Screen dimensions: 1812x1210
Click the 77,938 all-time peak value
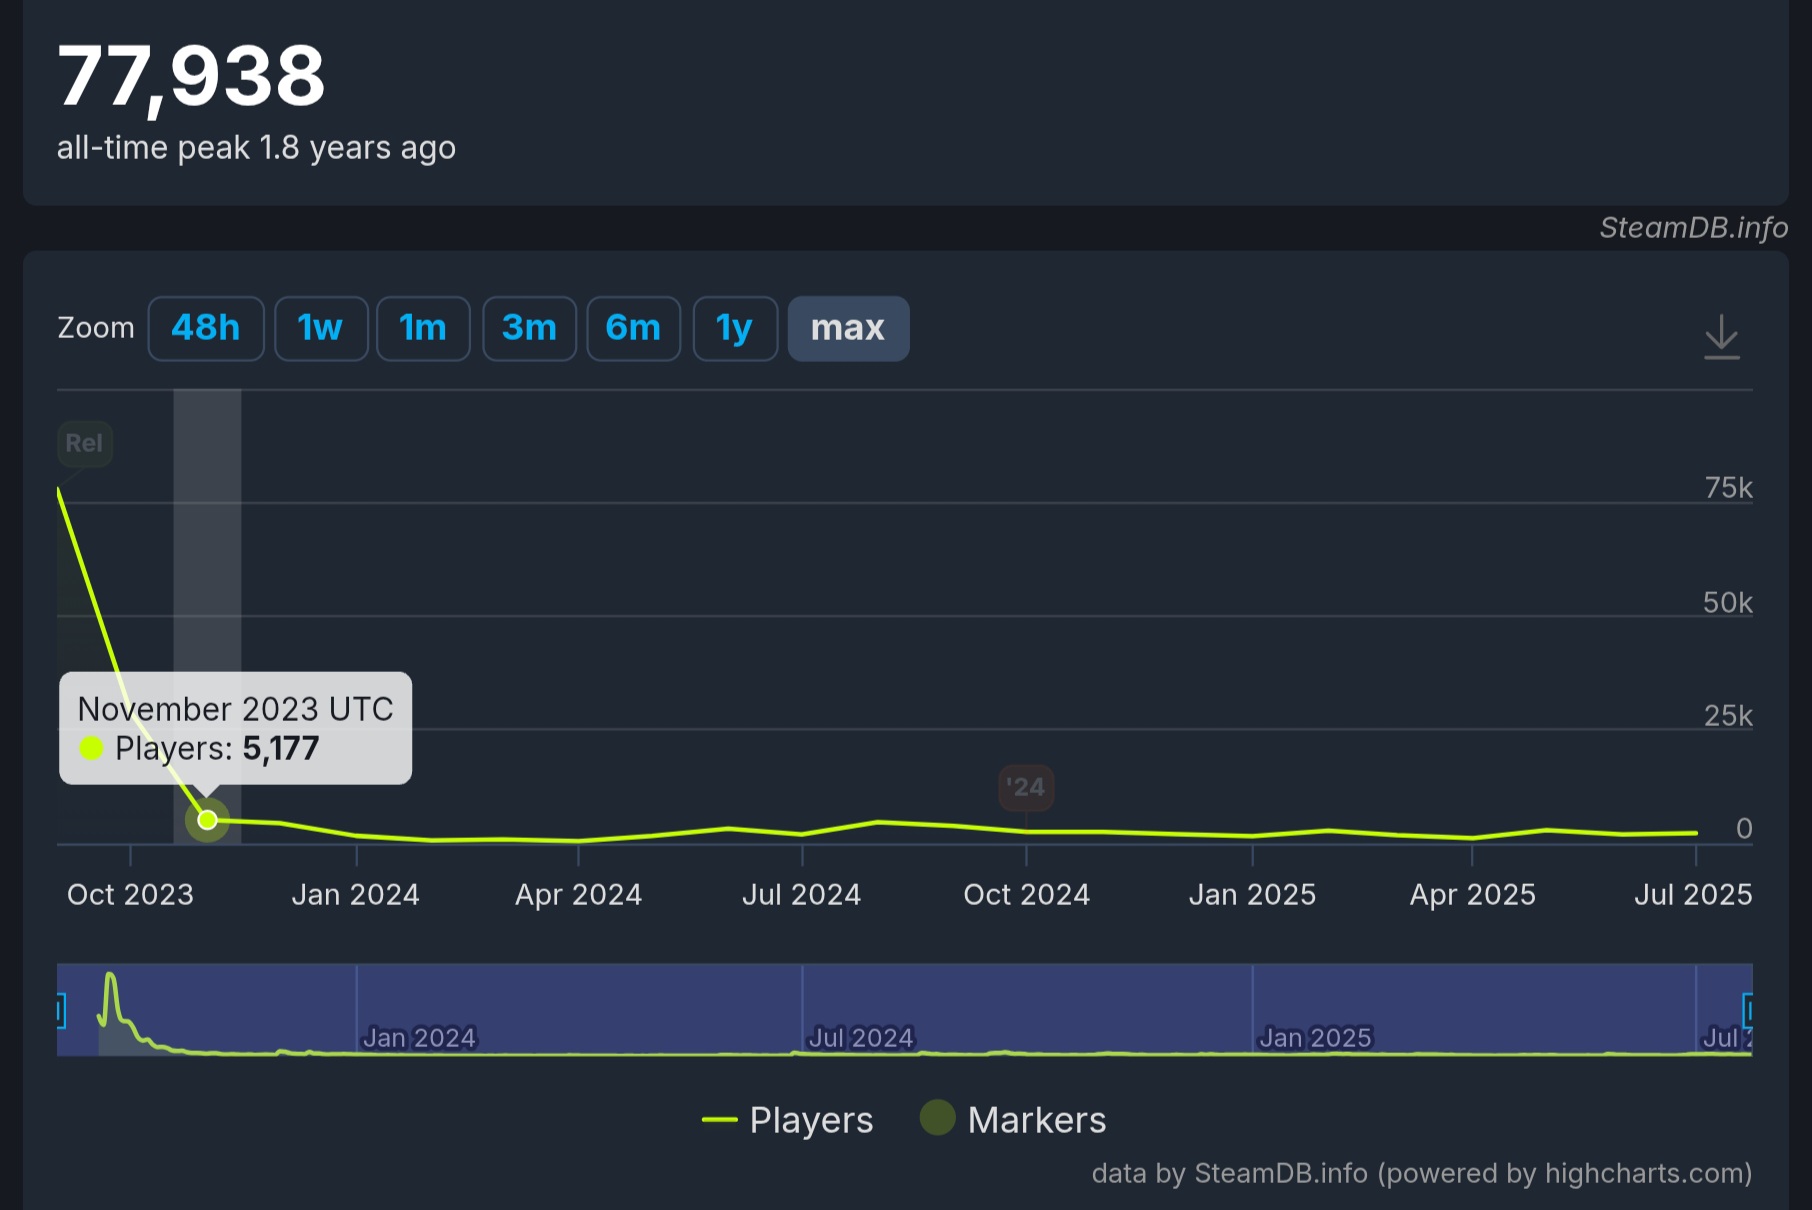tap(191, 76)
